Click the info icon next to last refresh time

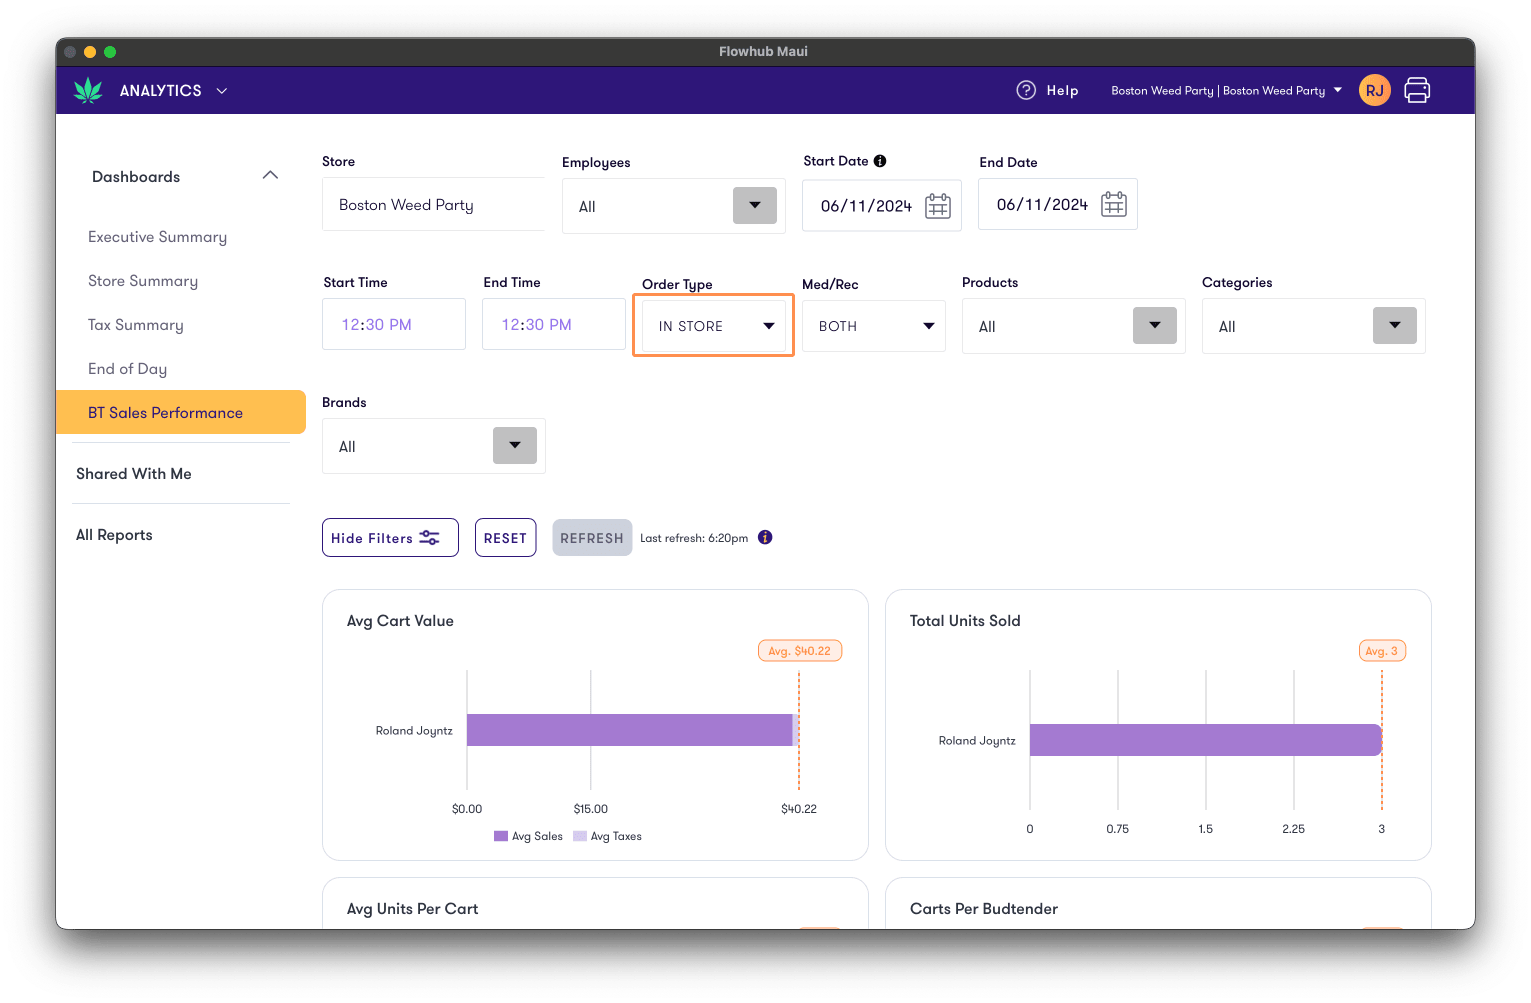pos(765,537)
